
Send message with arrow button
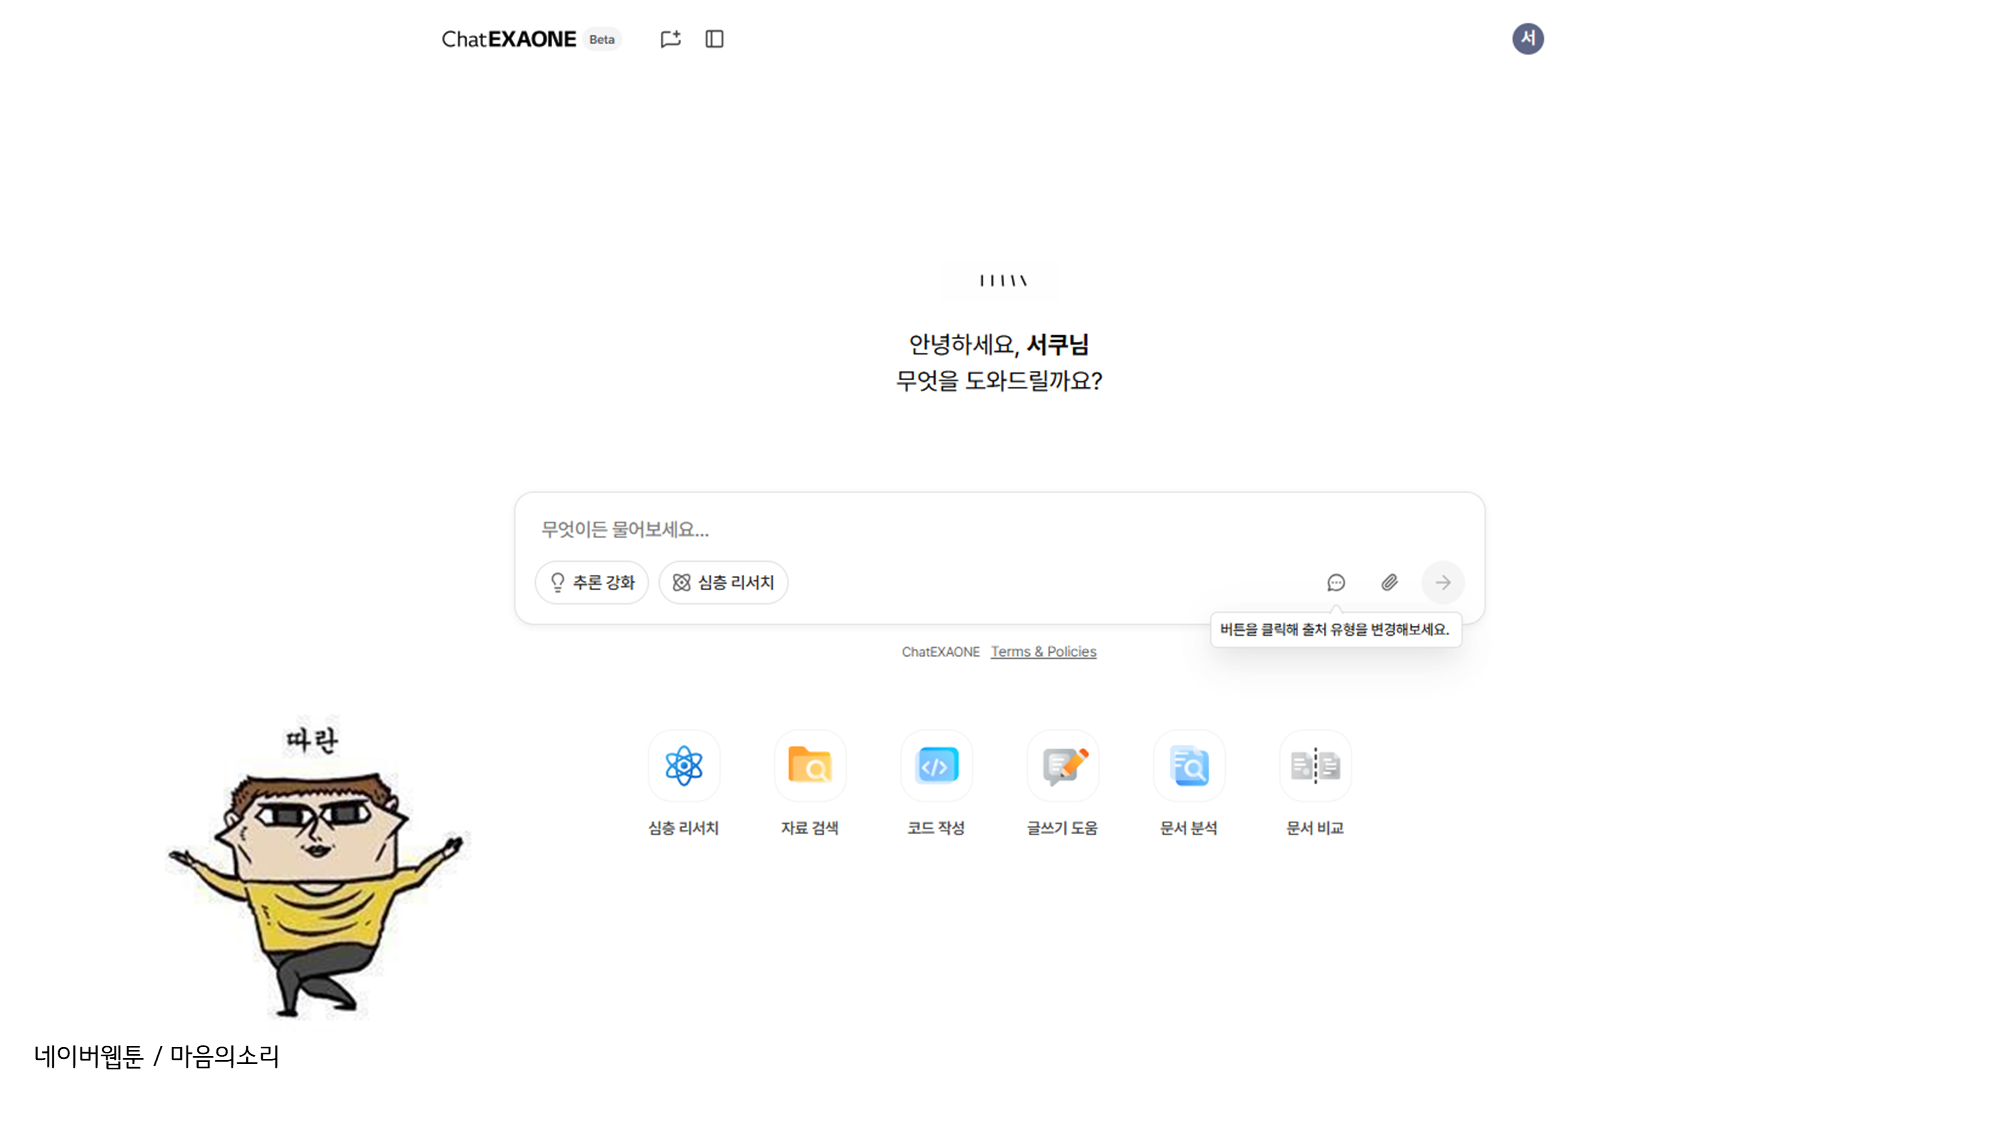[1442, 582]
